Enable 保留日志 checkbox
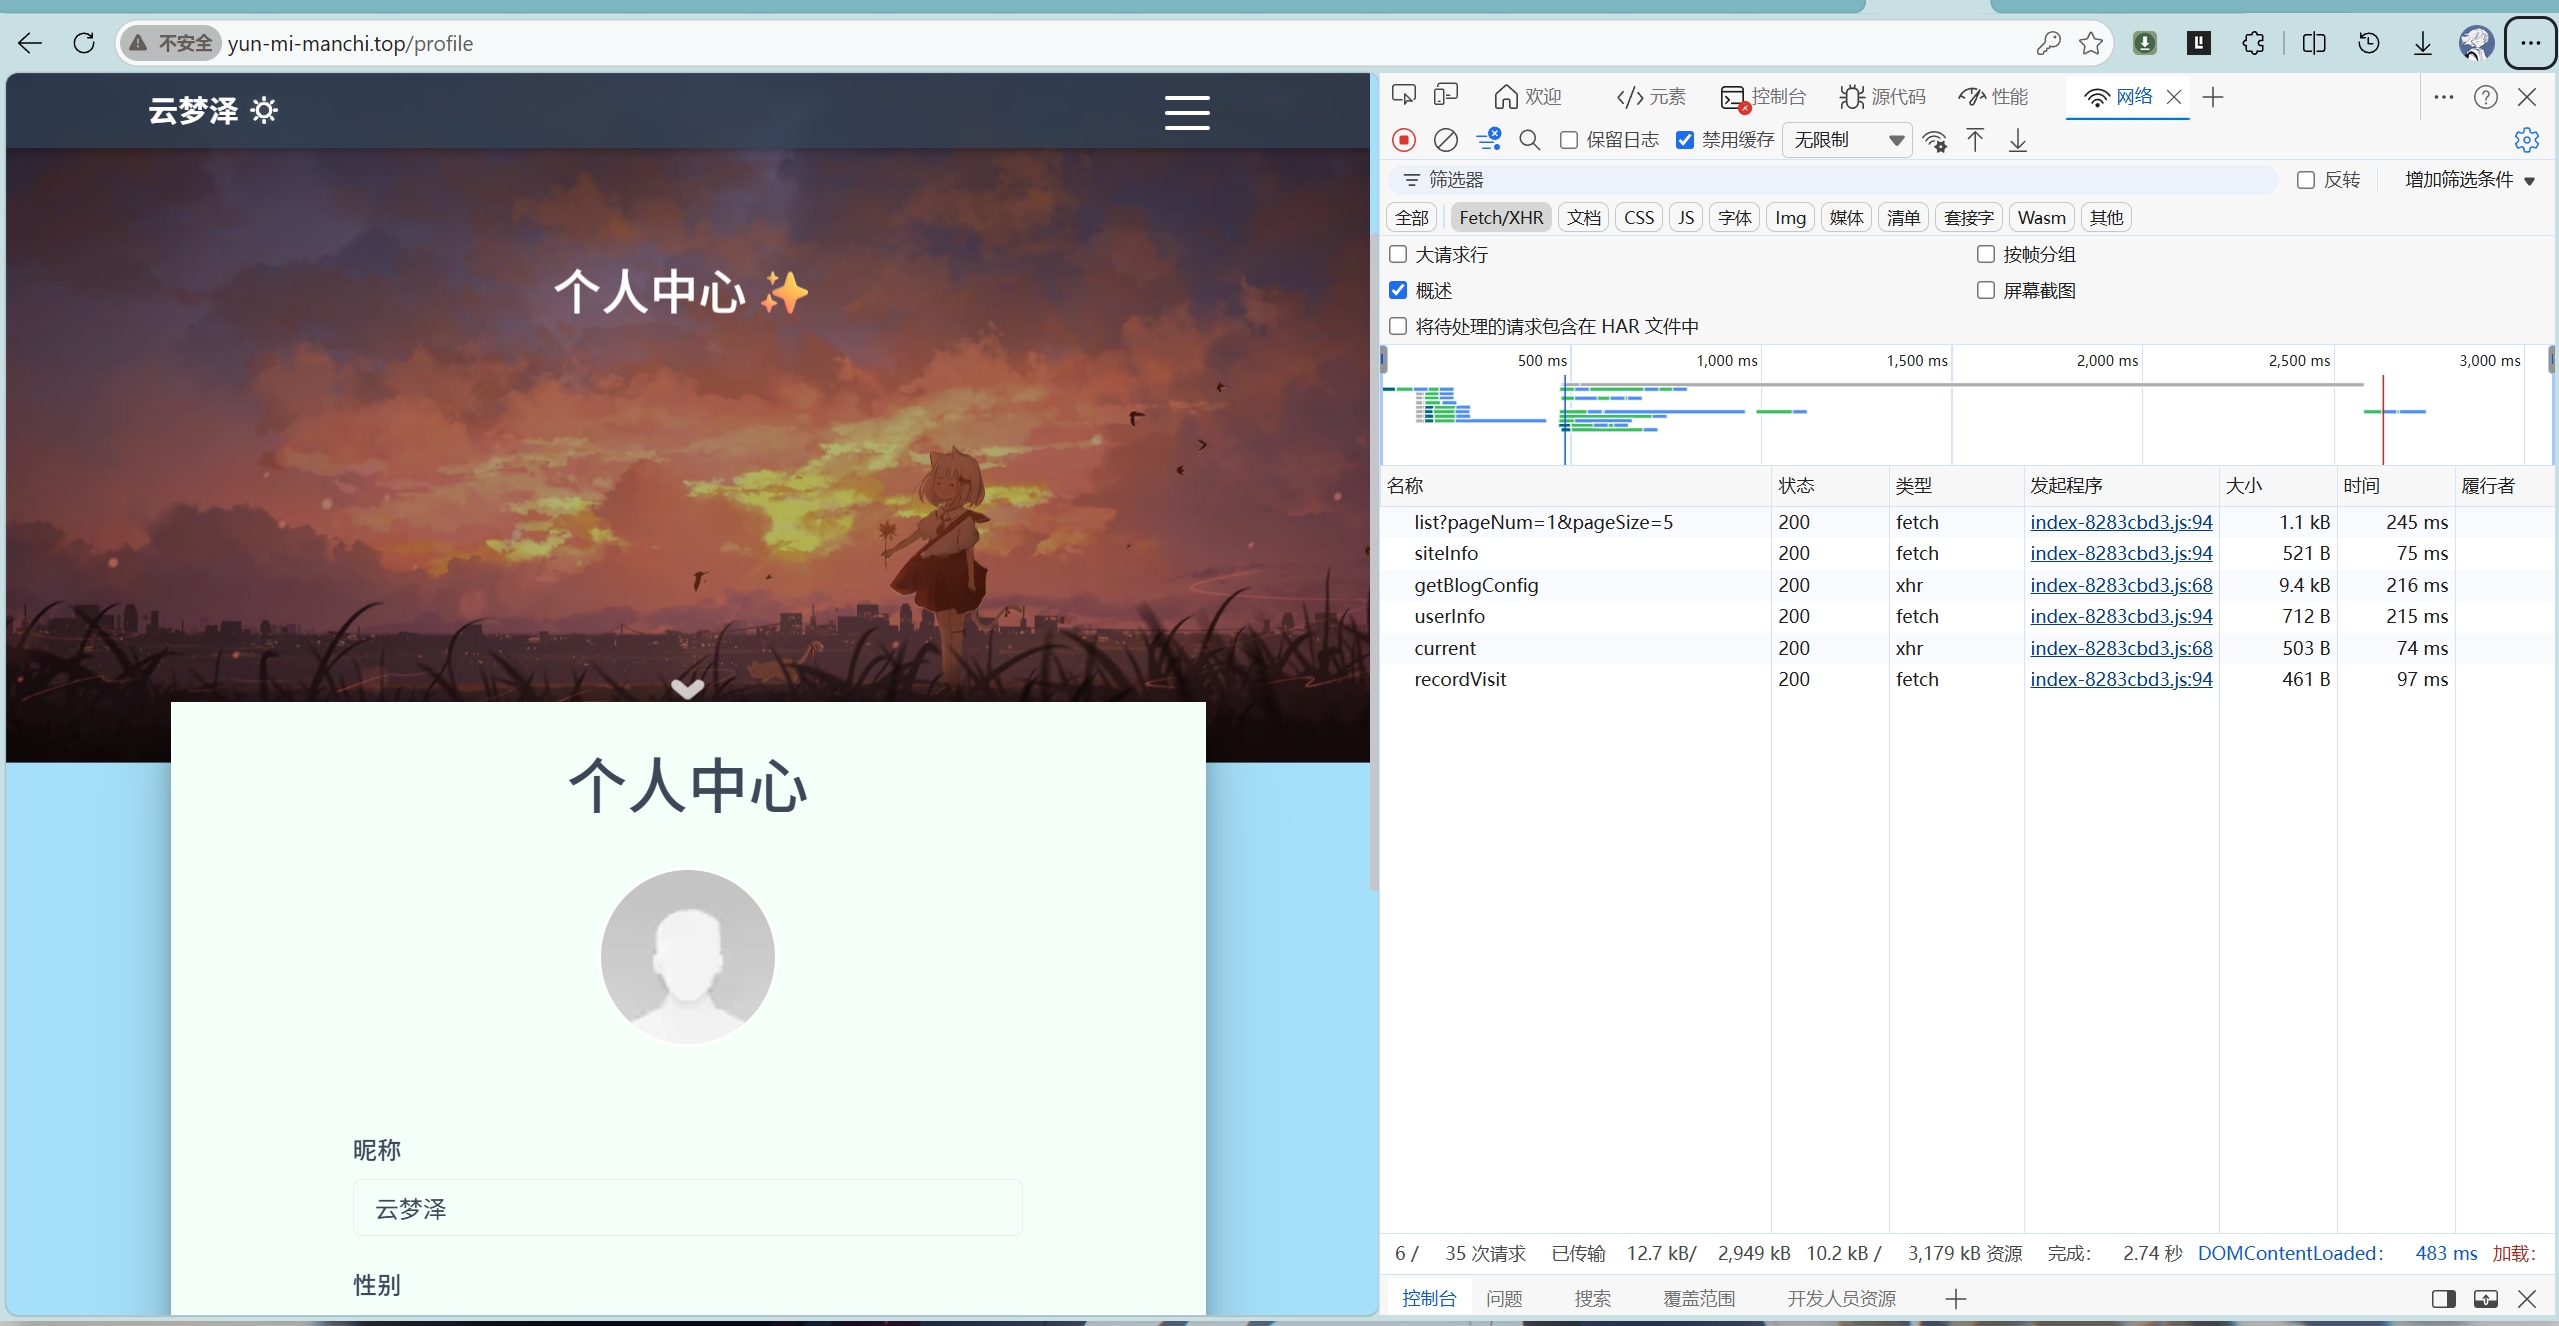The height and width of the screenshot is (1326, 2559). coord(1569,140)
